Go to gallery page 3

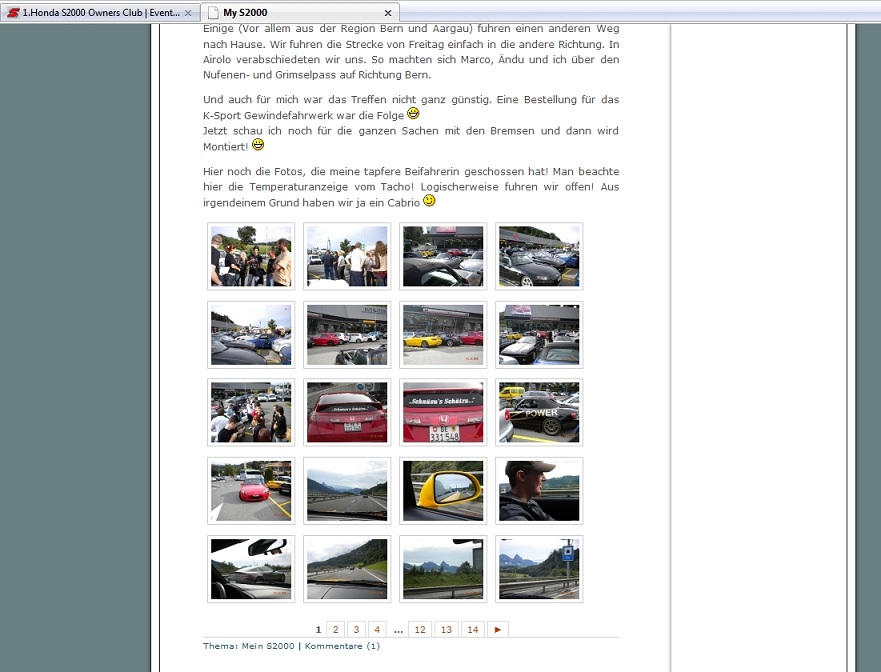[x=356, y=629]
